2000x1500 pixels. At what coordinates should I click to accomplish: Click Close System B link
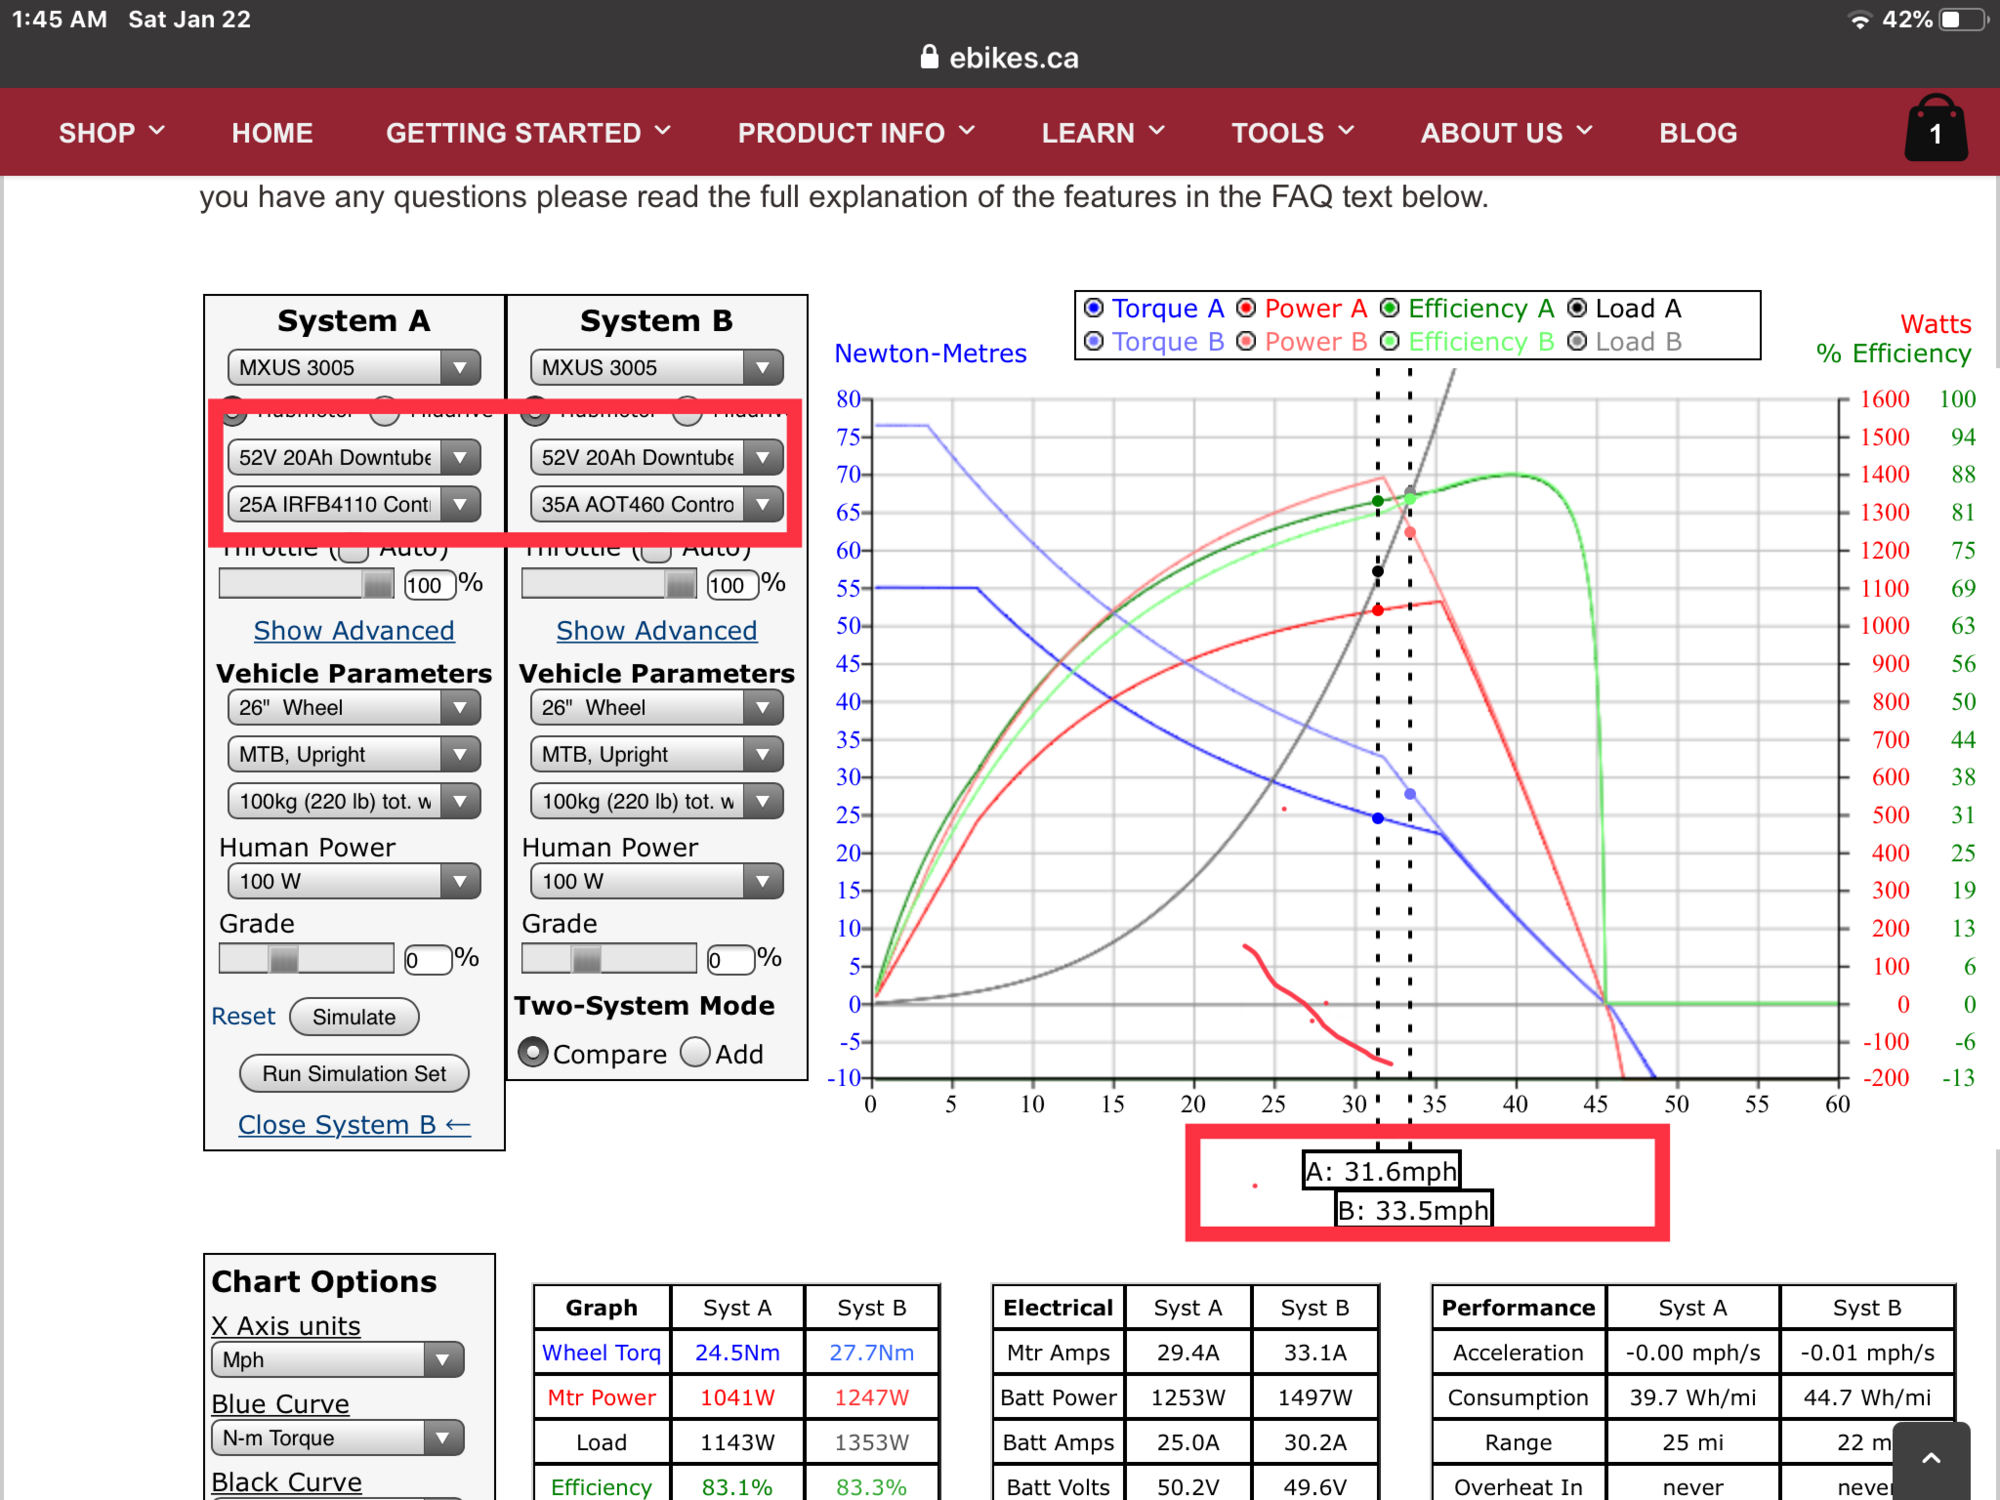click(x=353, y=1125)
